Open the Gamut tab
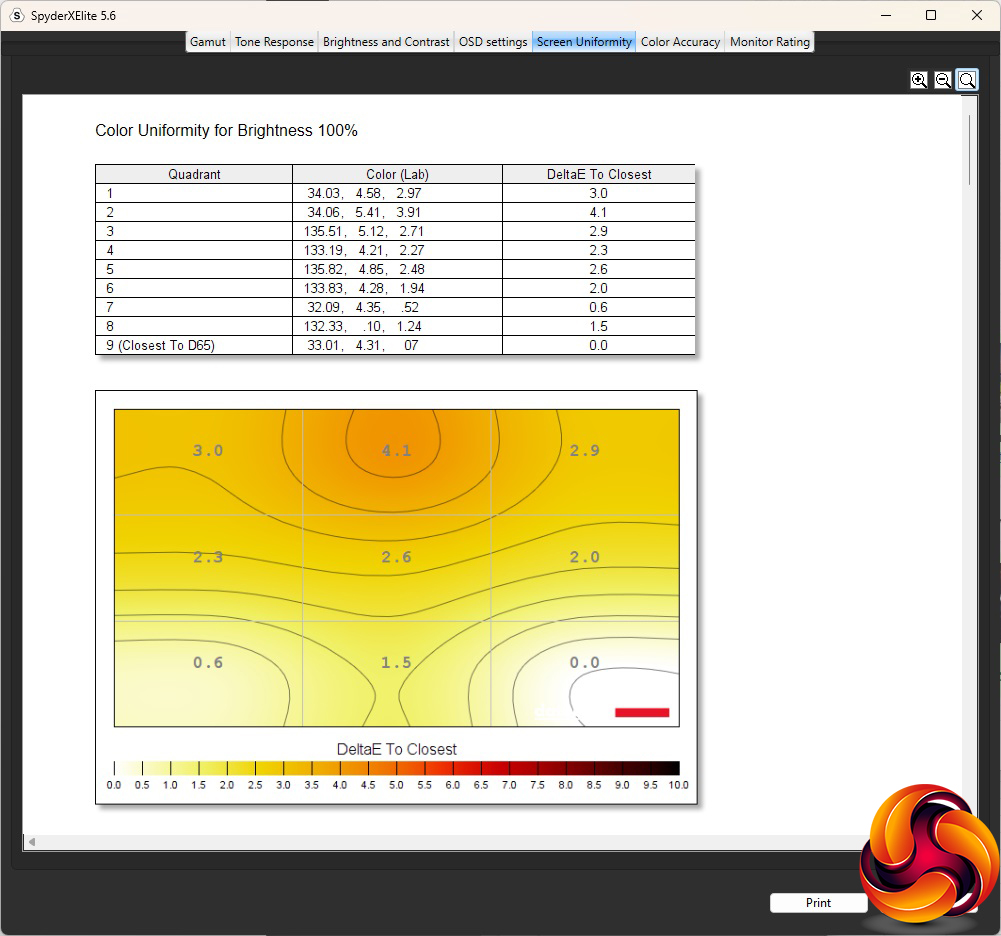 207,42
